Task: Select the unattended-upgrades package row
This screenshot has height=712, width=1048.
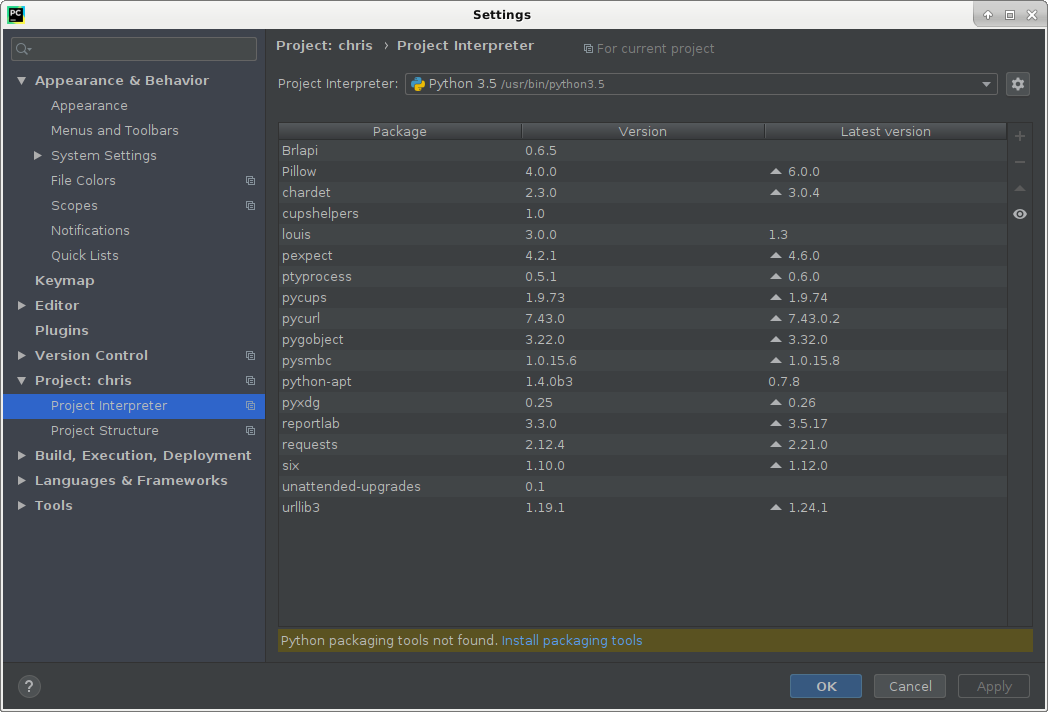Action: [x=642, y=487]
